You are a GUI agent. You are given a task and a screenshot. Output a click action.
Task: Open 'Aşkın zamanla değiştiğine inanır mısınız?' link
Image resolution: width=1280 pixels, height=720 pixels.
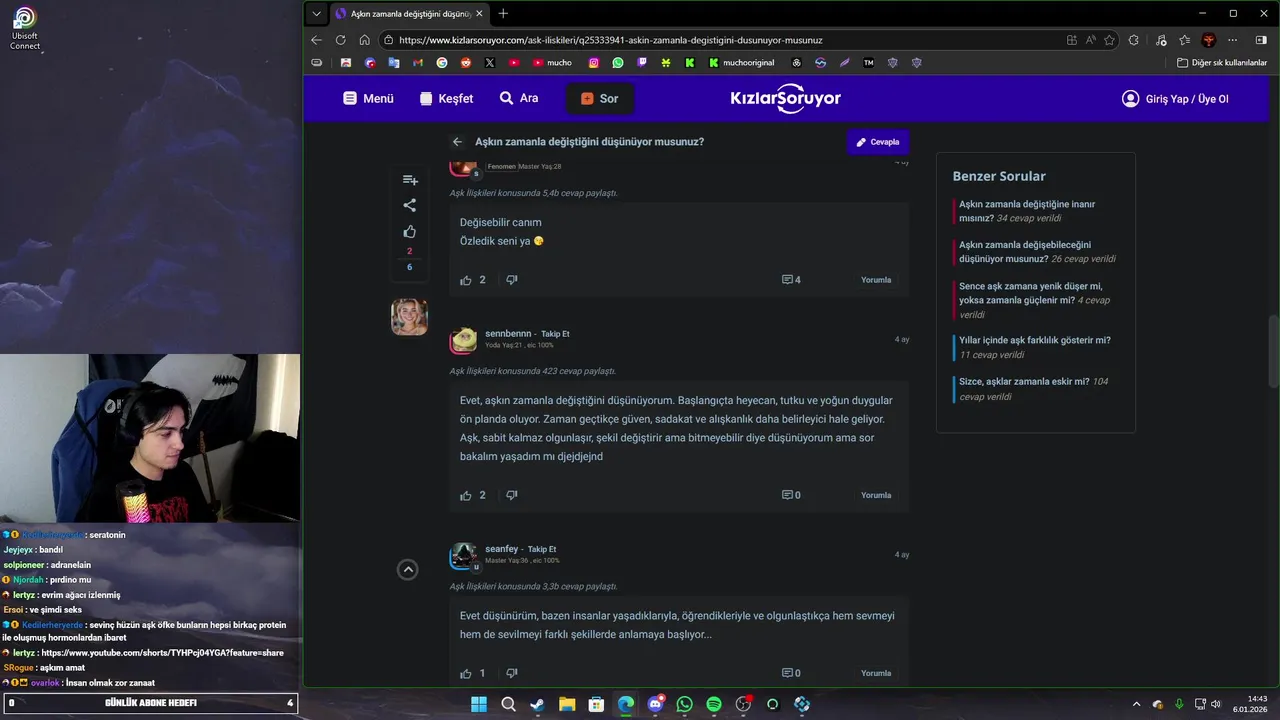1027,211
